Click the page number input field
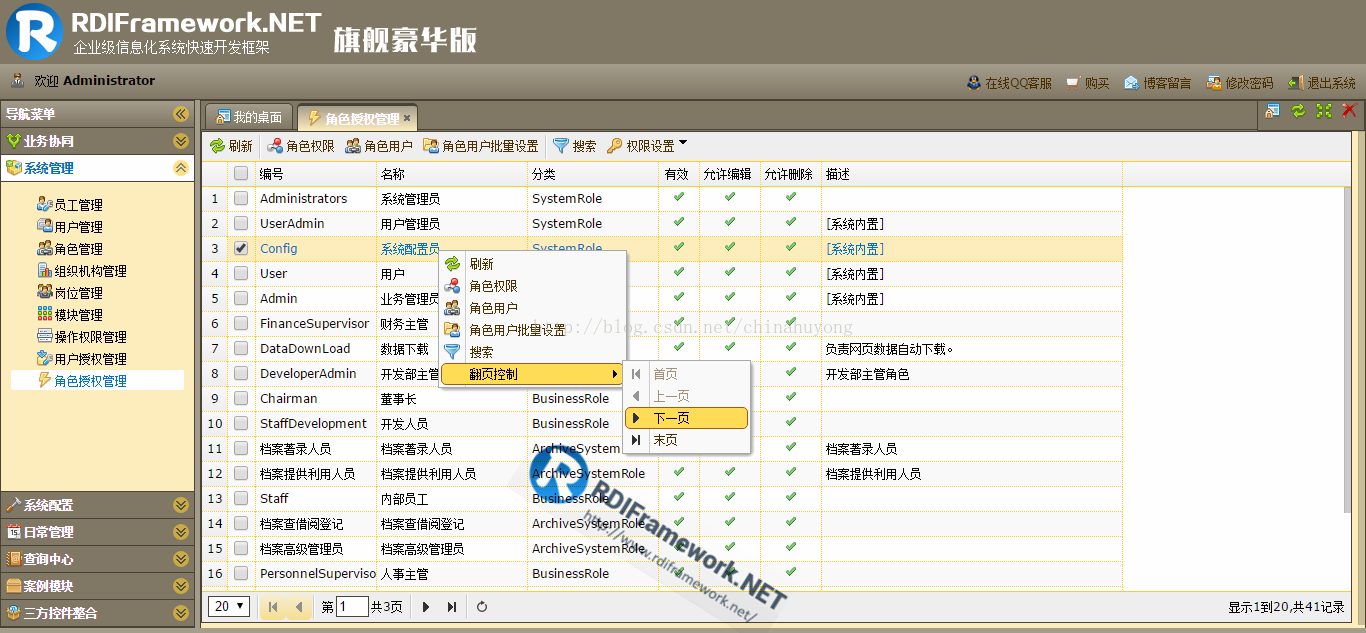Screen dimensions: 1366x633 (x=352, y=606)
